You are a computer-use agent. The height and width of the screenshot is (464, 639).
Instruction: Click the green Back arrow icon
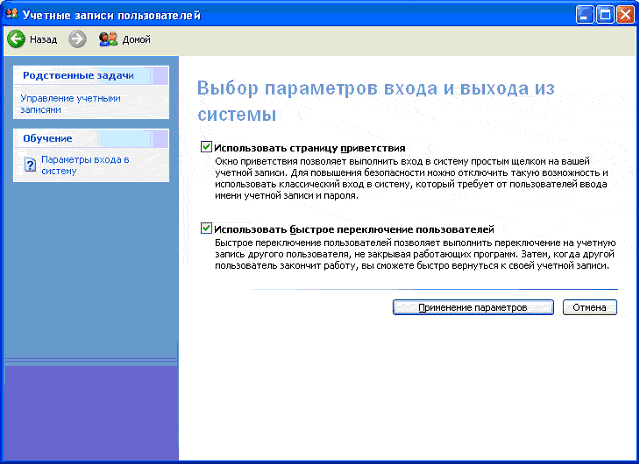[16, 39]
